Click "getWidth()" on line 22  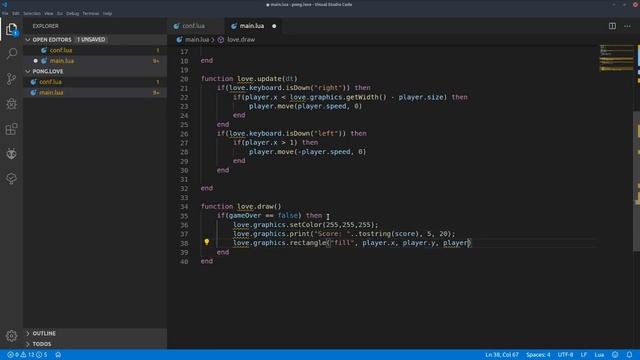point(366,97)
